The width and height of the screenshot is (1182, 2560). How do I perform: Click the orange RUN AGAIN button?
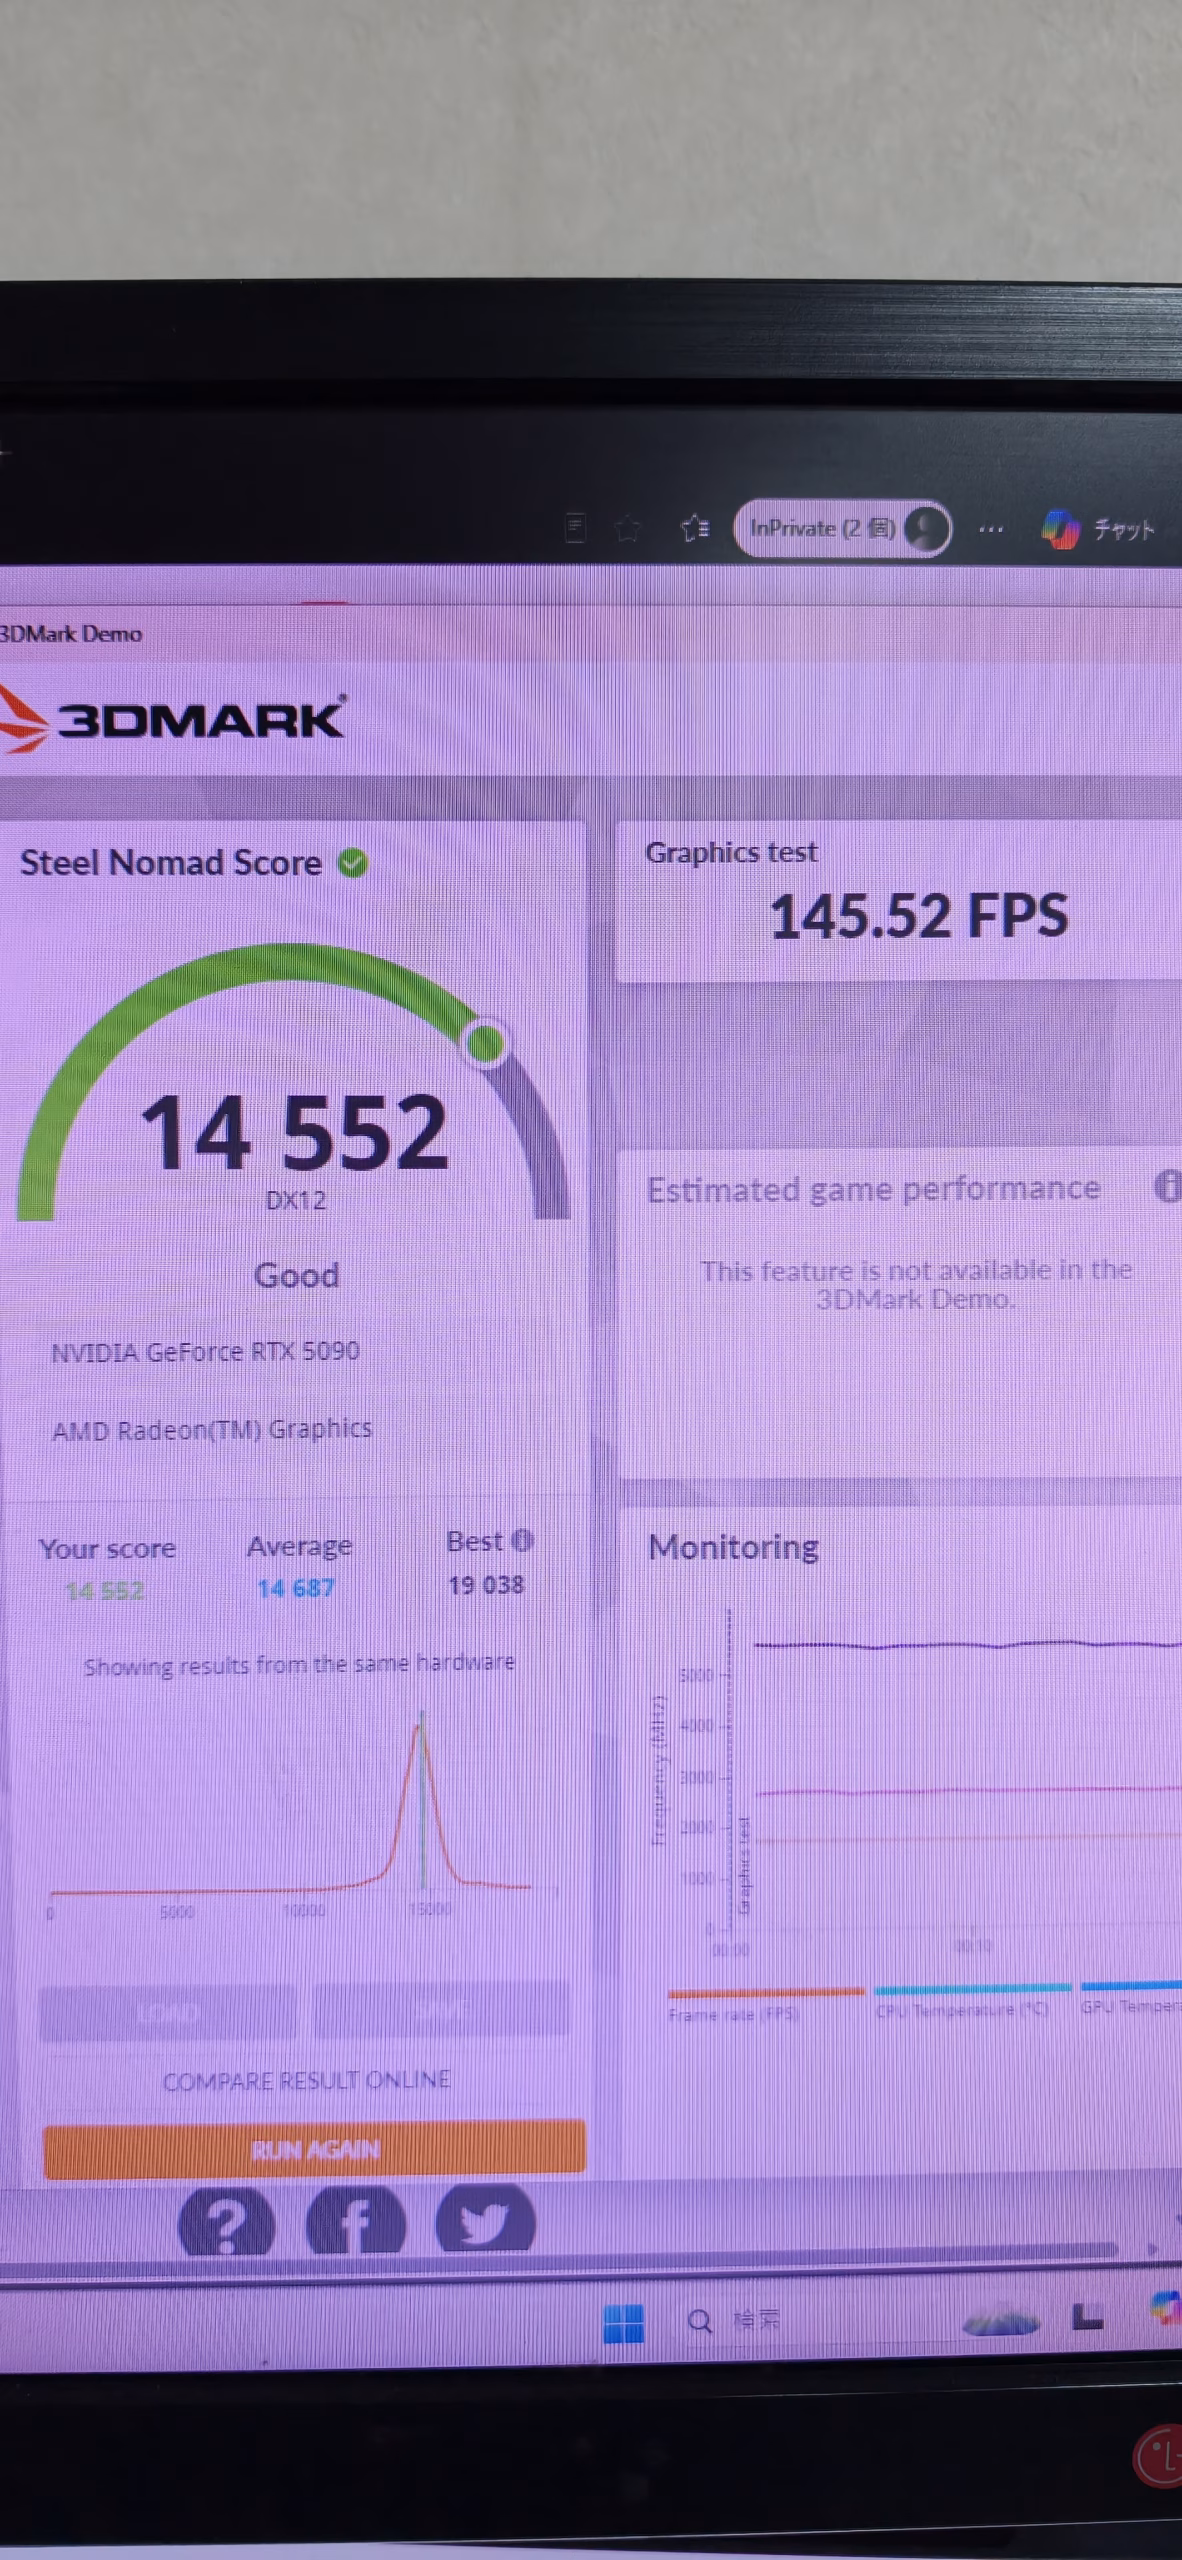314,2148
